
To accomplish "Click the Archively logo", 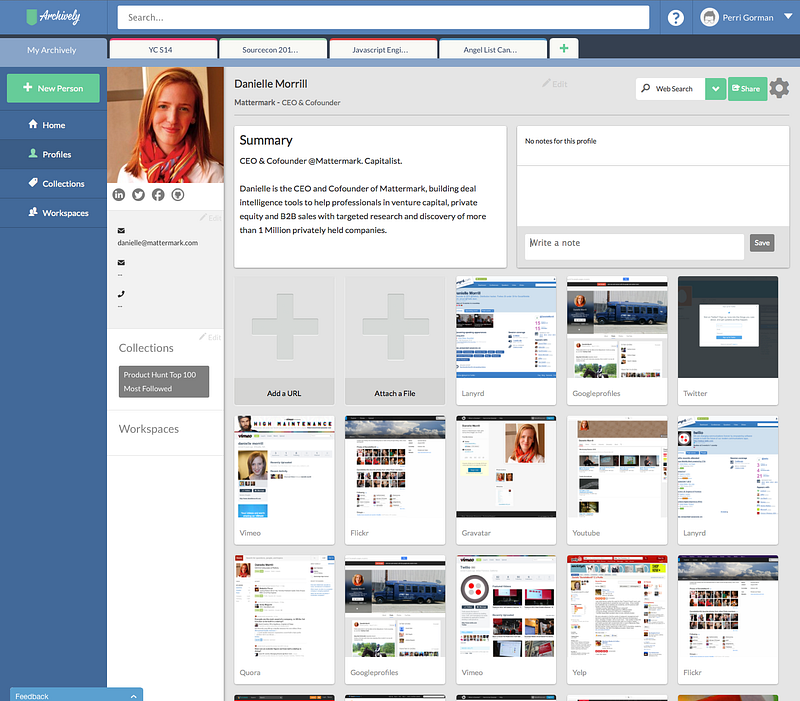I will point(53,16).
